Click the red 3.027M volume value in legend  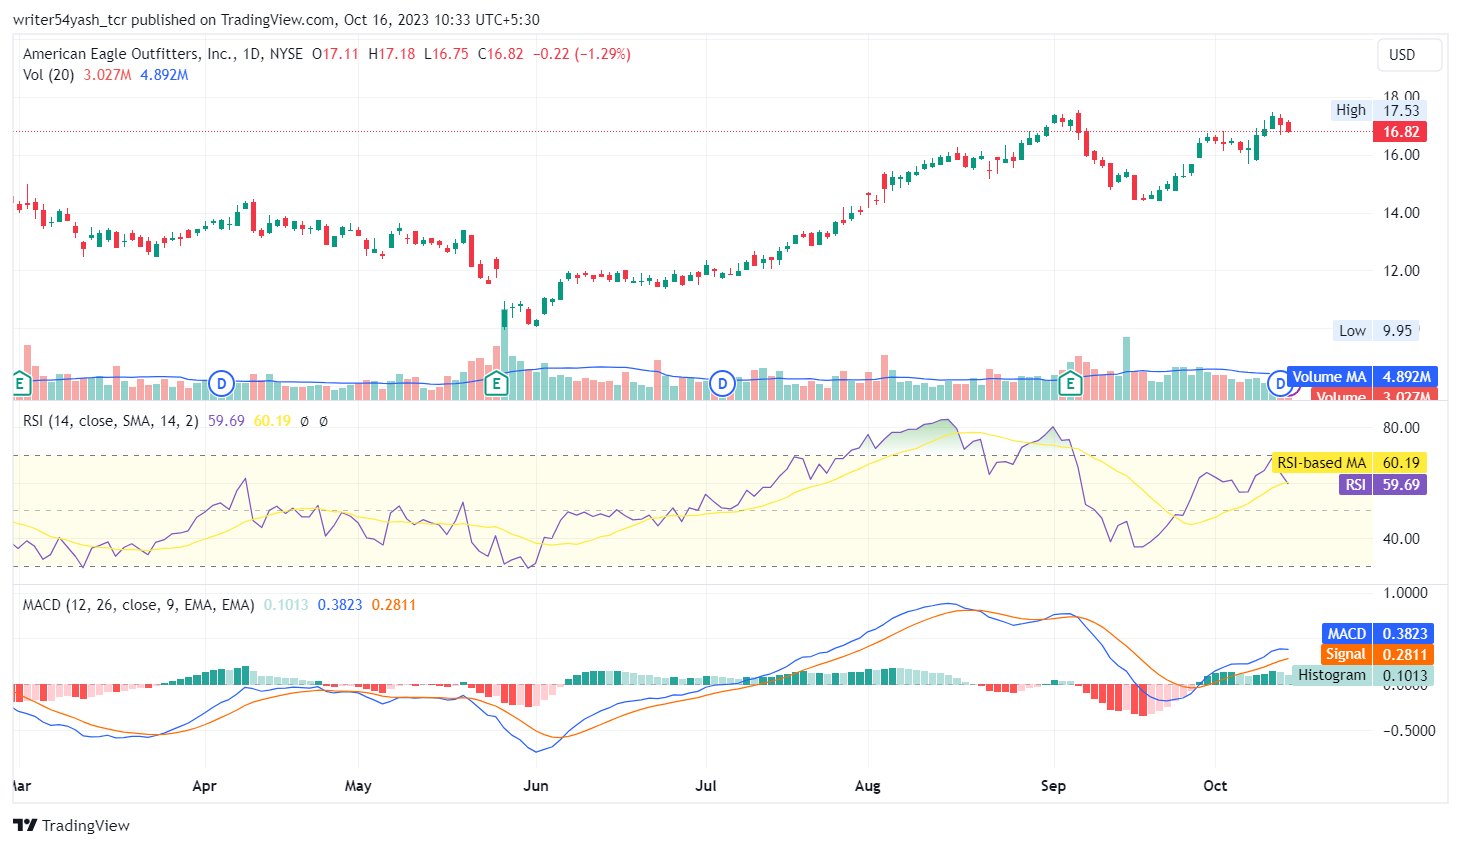107,75
